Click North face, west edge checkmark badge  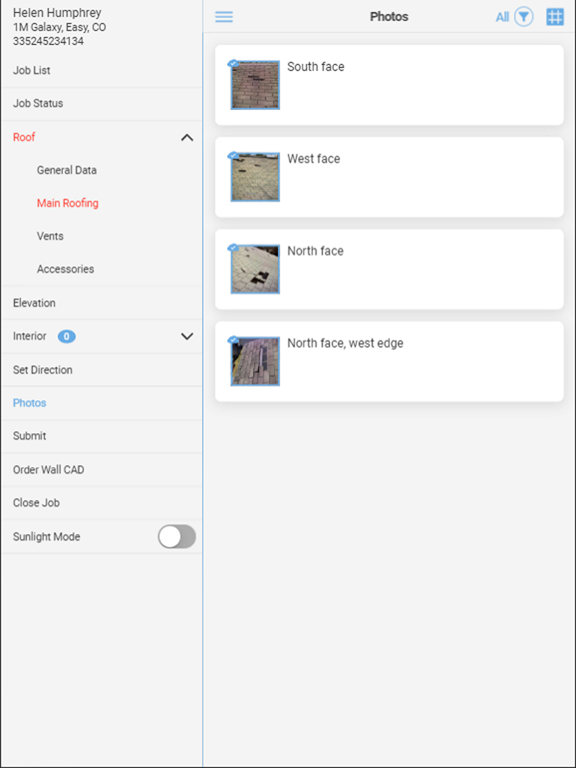(x=234, y=340)
